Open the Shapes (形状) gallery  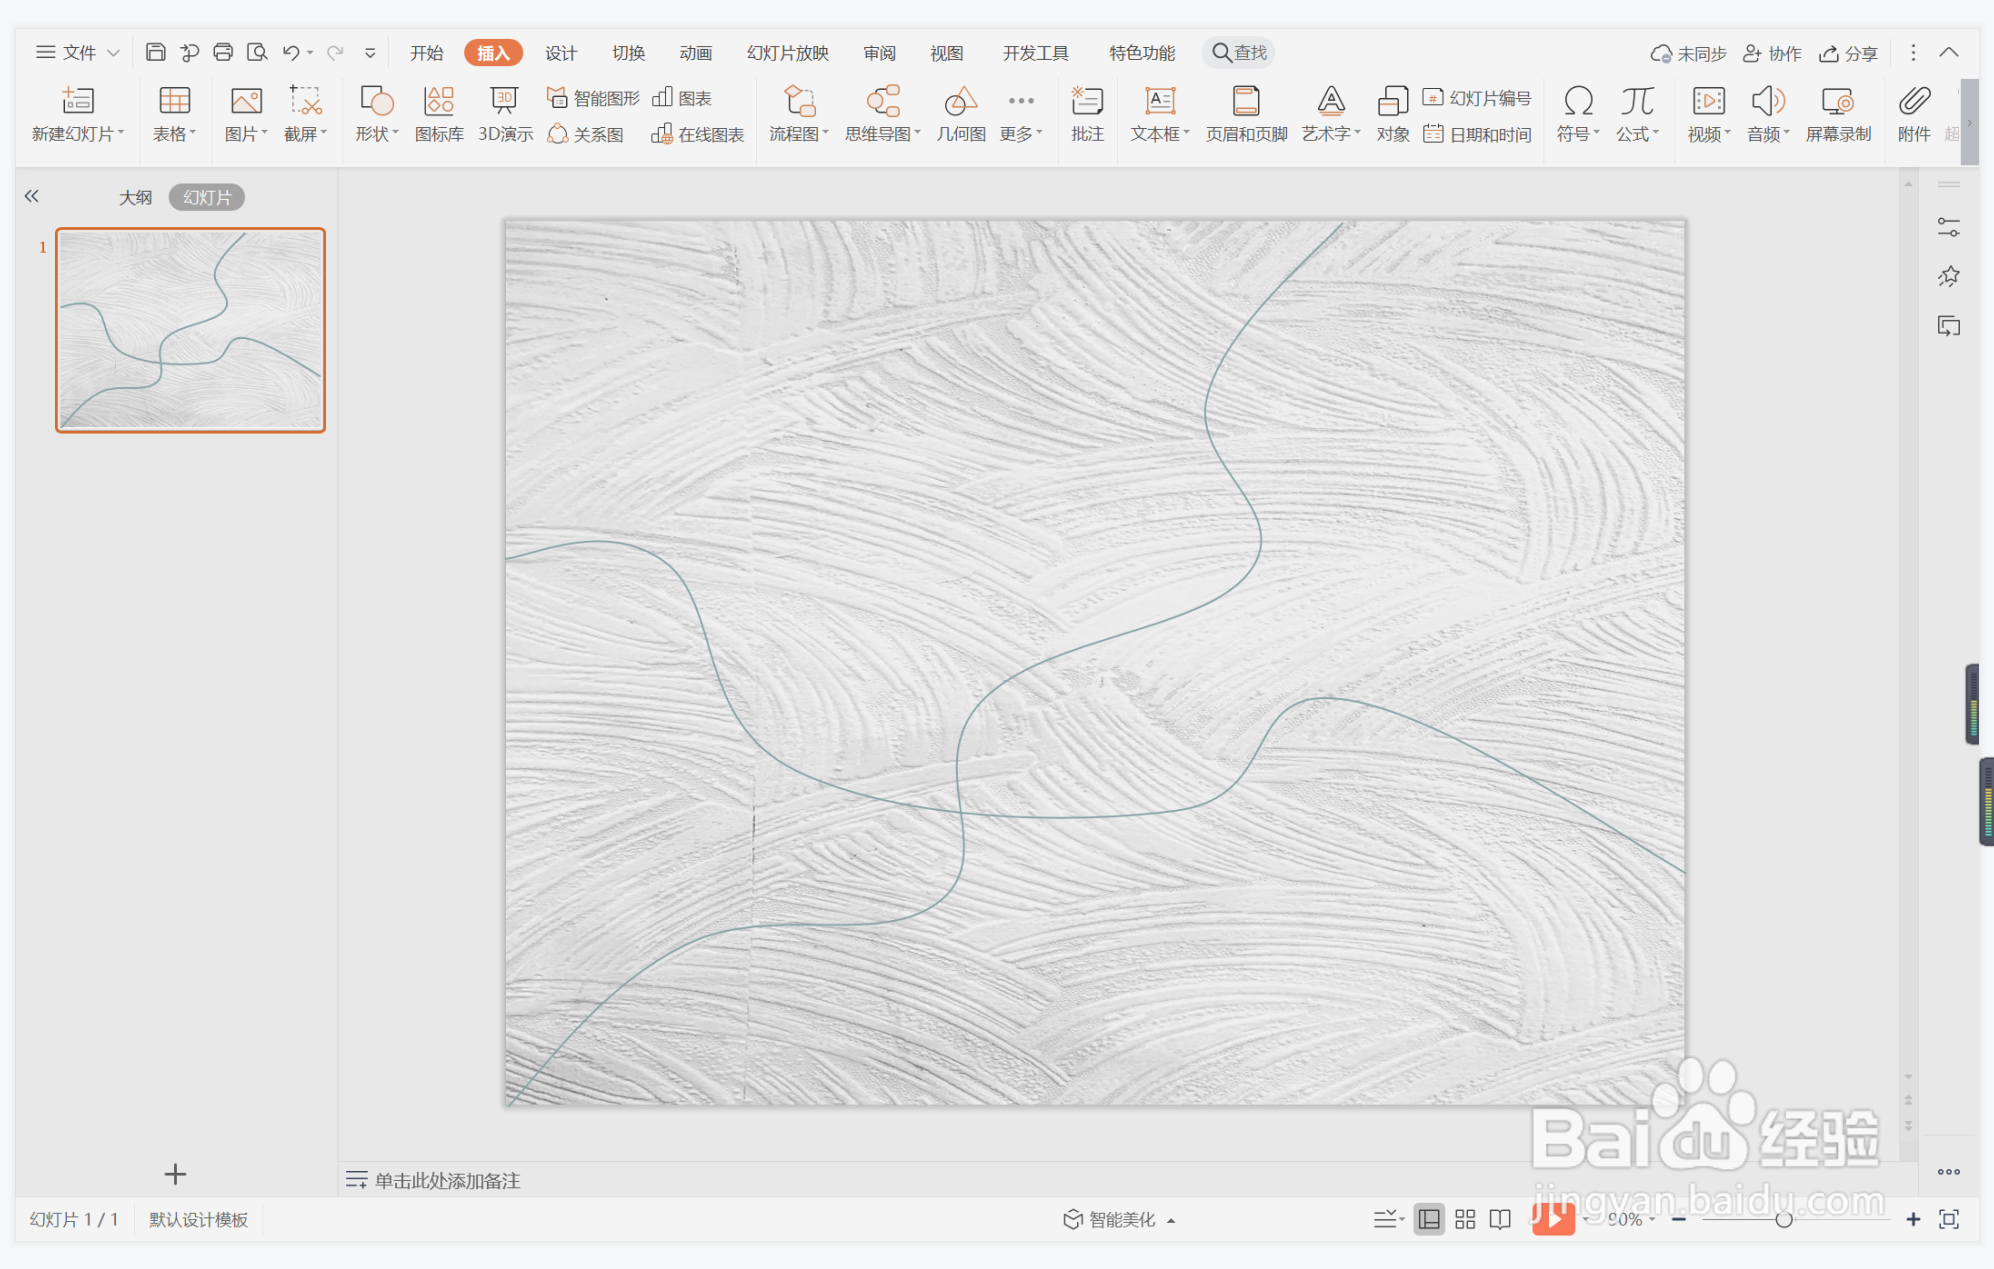pyautogui.click(x=376, y=101)
